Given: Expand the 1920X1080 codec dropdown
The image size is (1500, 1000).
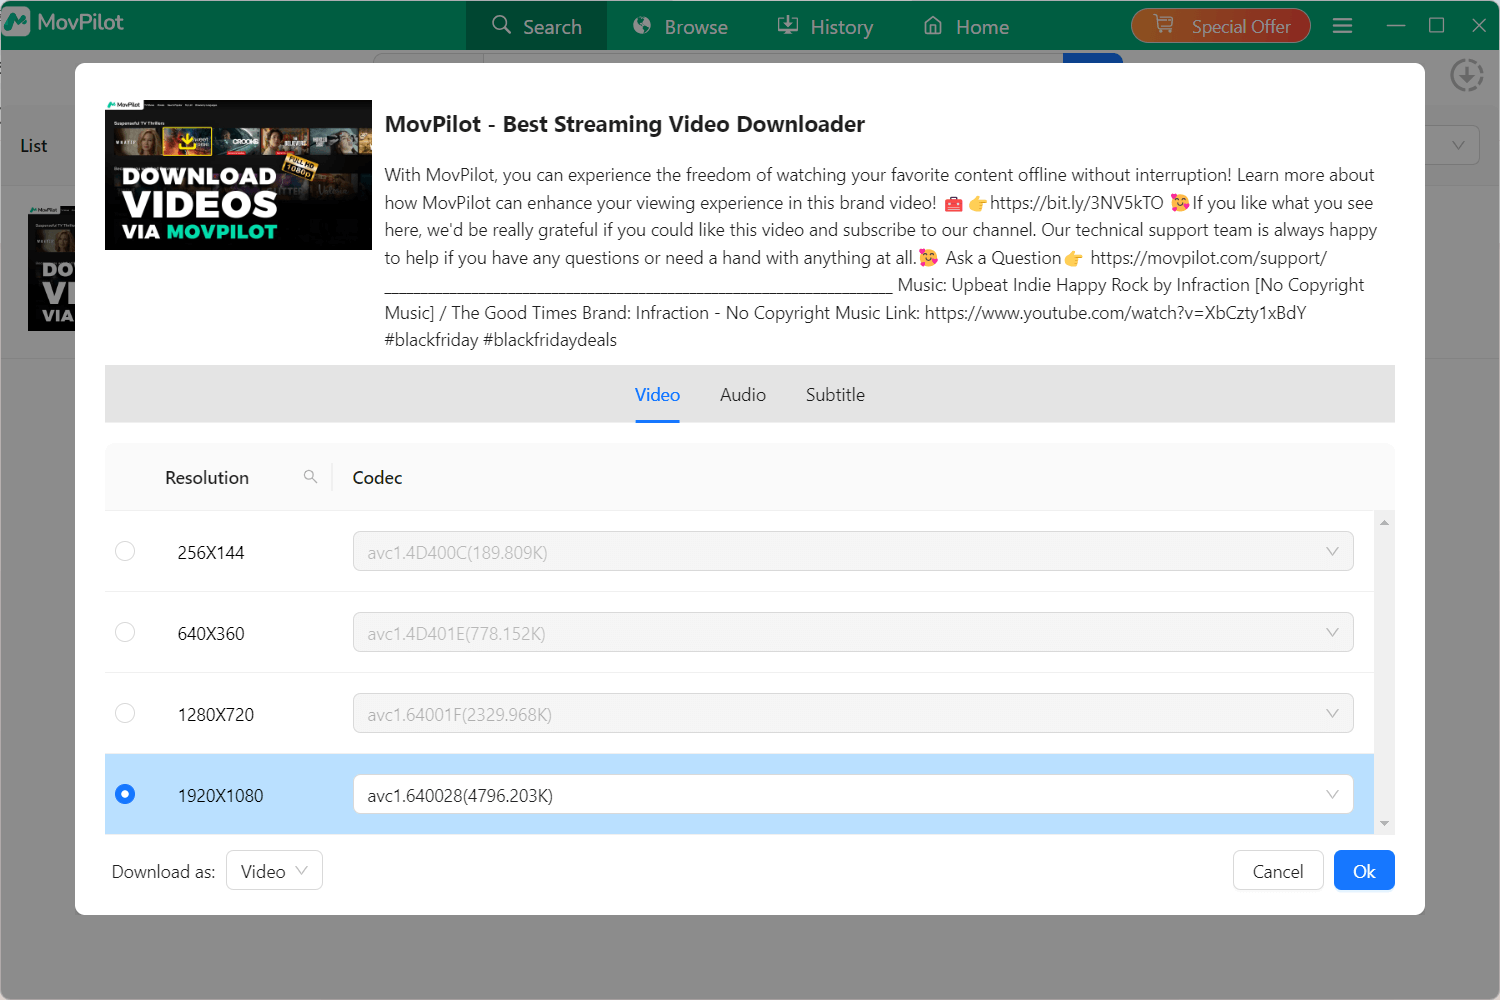Looking at the screenshot, I should coord(1332,795).
